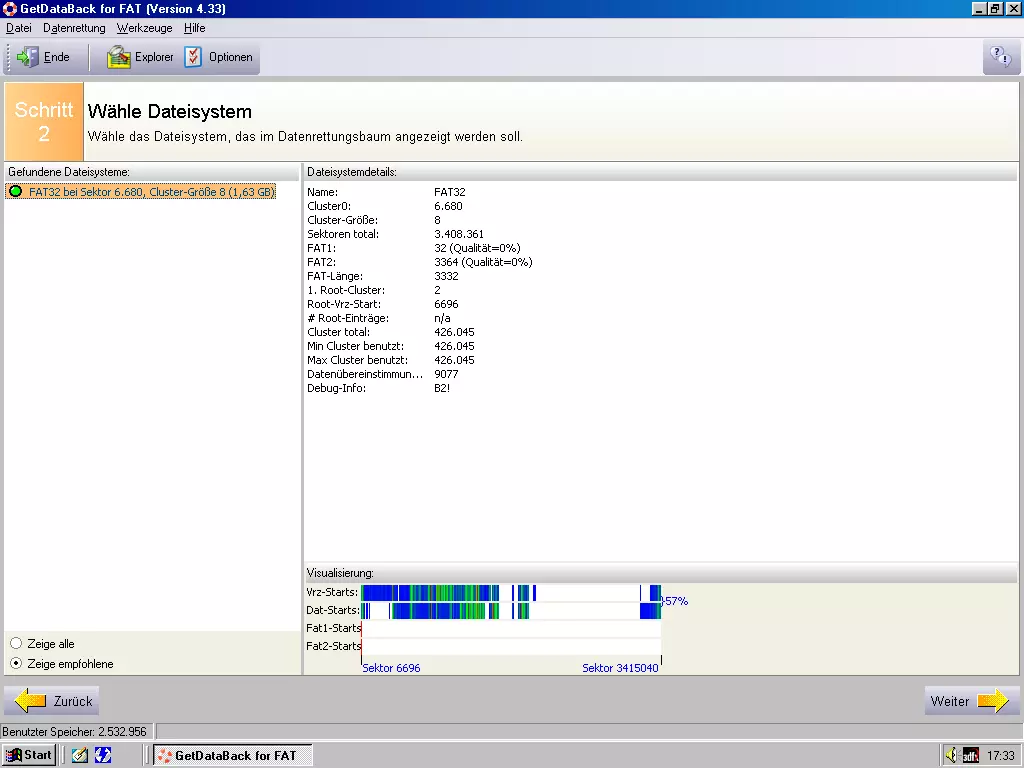Switch to GetDataBack for FAT taskbar button

pos(233,755)
